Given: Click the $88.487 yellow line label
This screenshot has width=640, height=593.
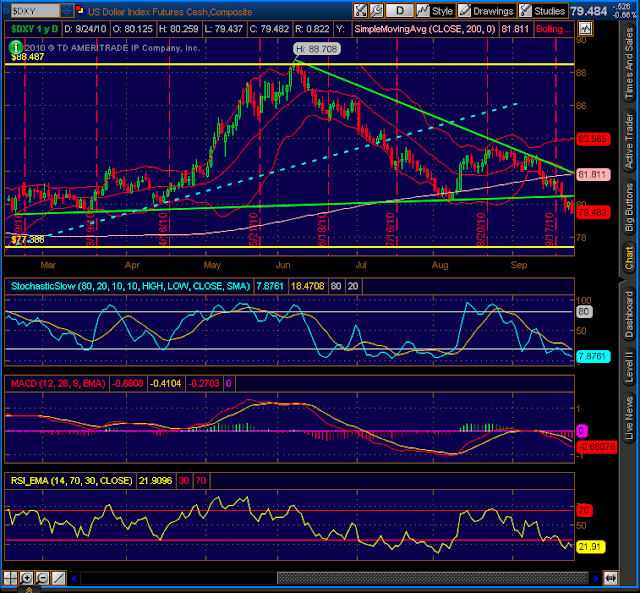Looking at the screenshot, I should pos(28,57).
